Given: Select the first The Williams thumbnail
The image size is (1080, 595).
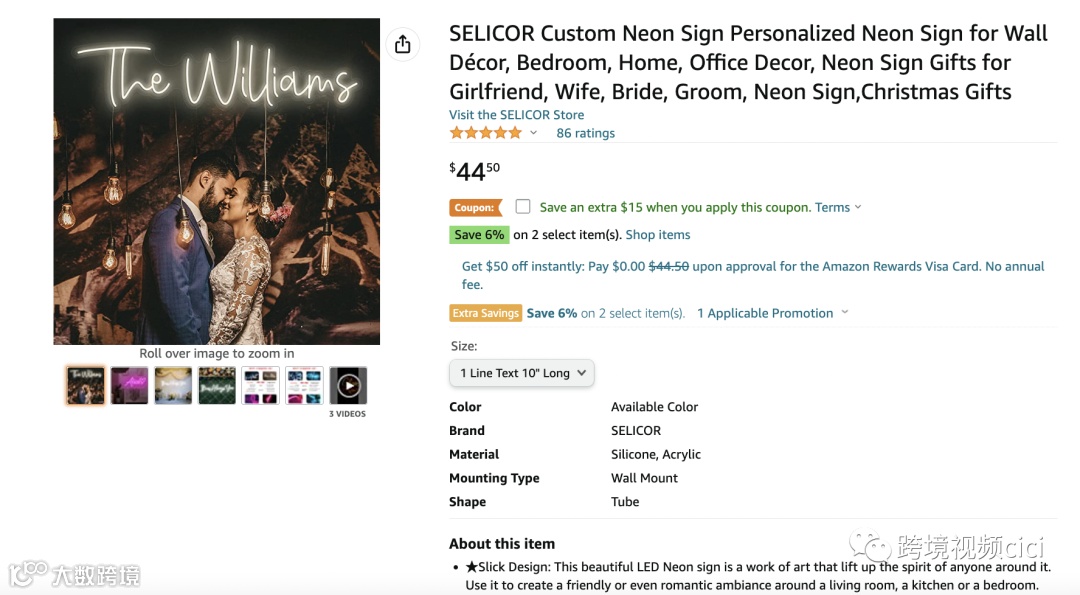Looking at the screenshot, I should click(85, 385).
